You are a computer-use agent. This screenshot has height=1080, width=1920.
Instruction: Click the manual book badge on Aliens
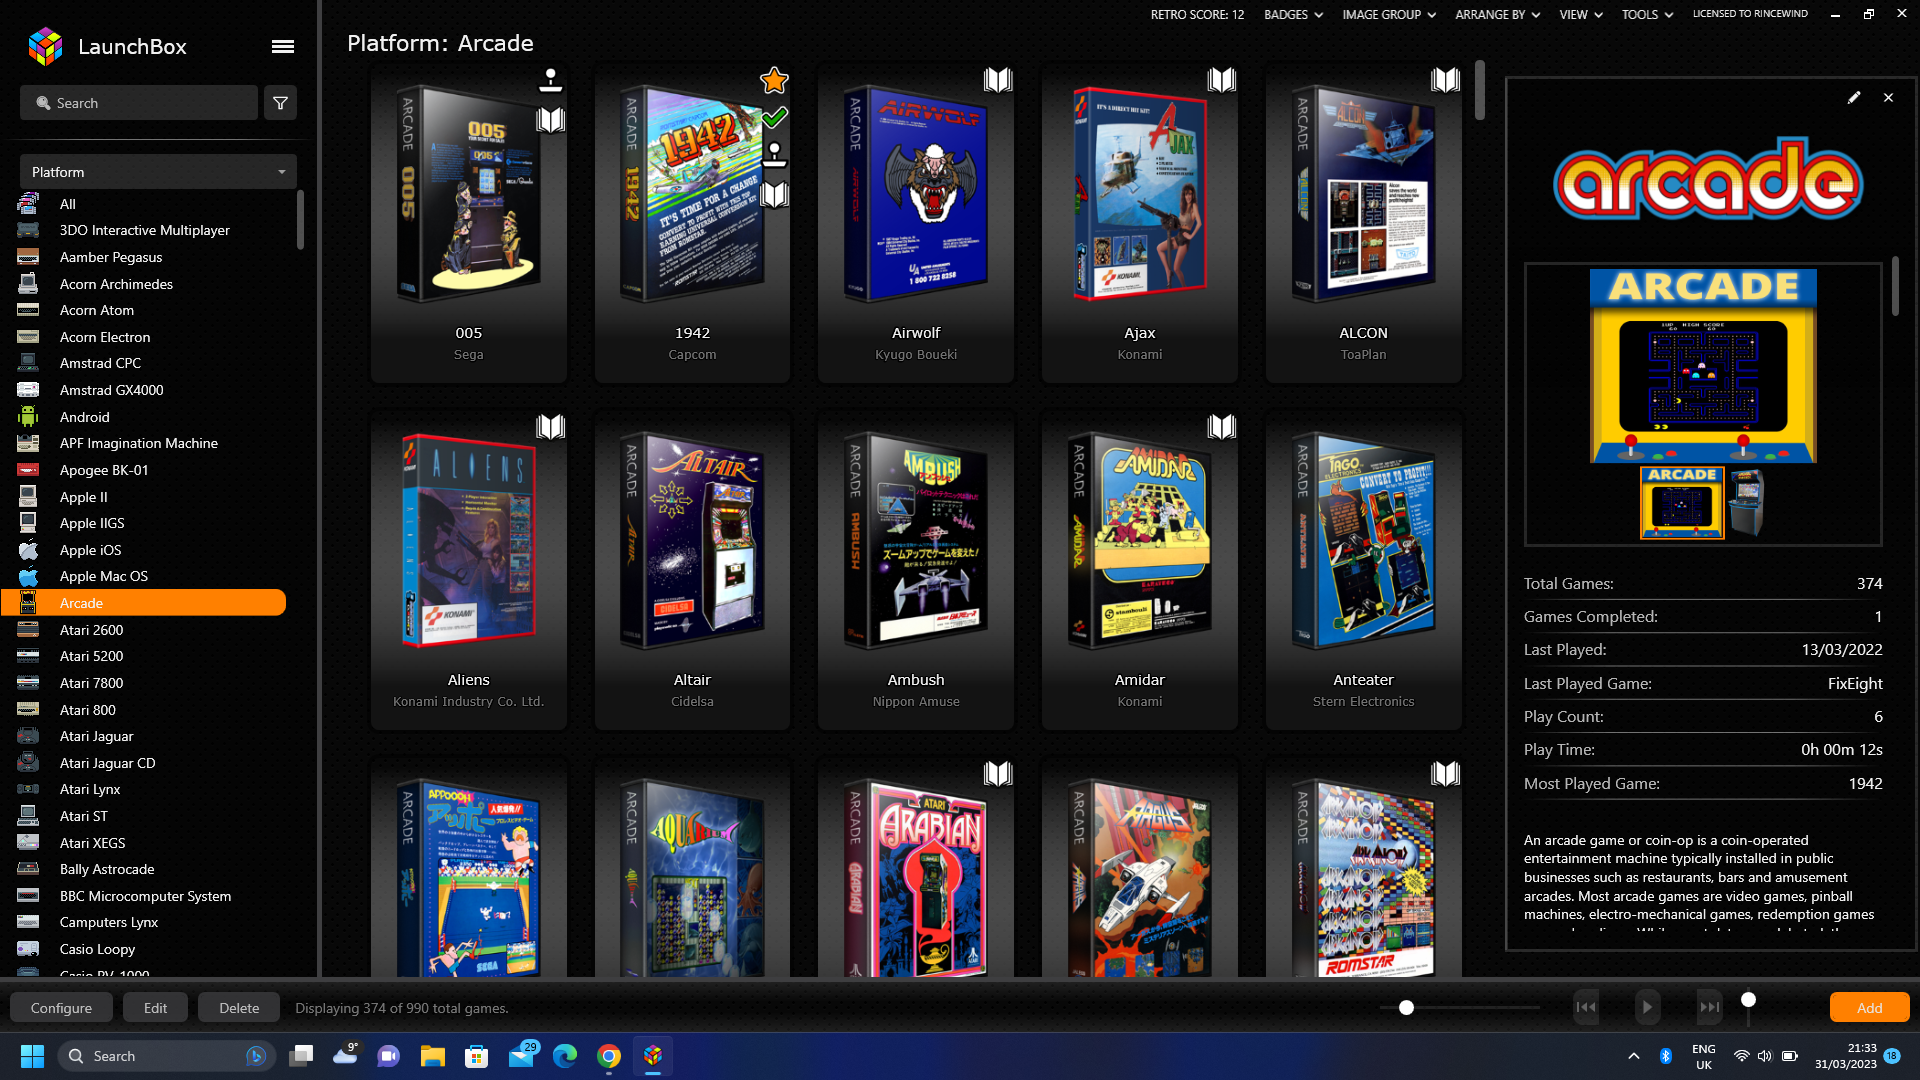[x=550, y=427]
